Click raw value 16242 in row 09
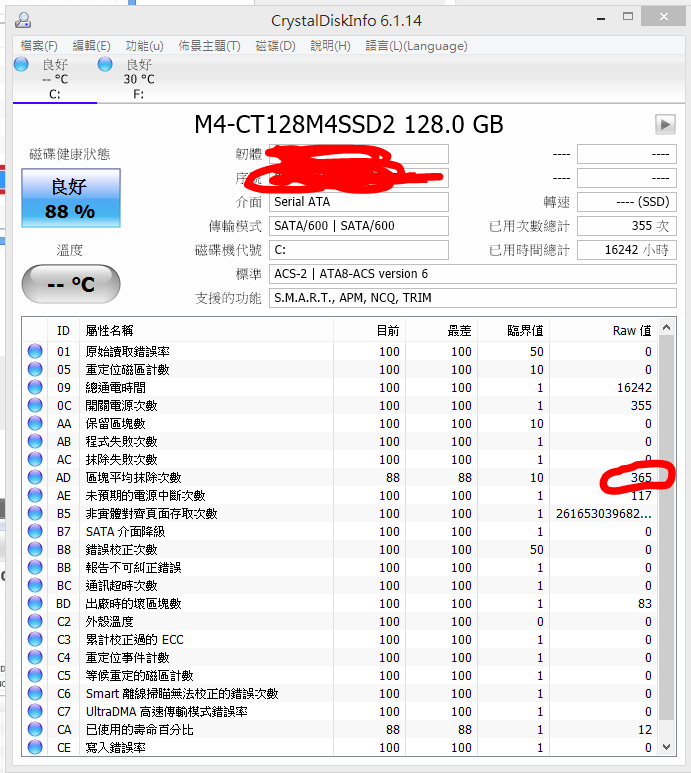This screenshot has width=691, height=773. (x=634, y=388)
